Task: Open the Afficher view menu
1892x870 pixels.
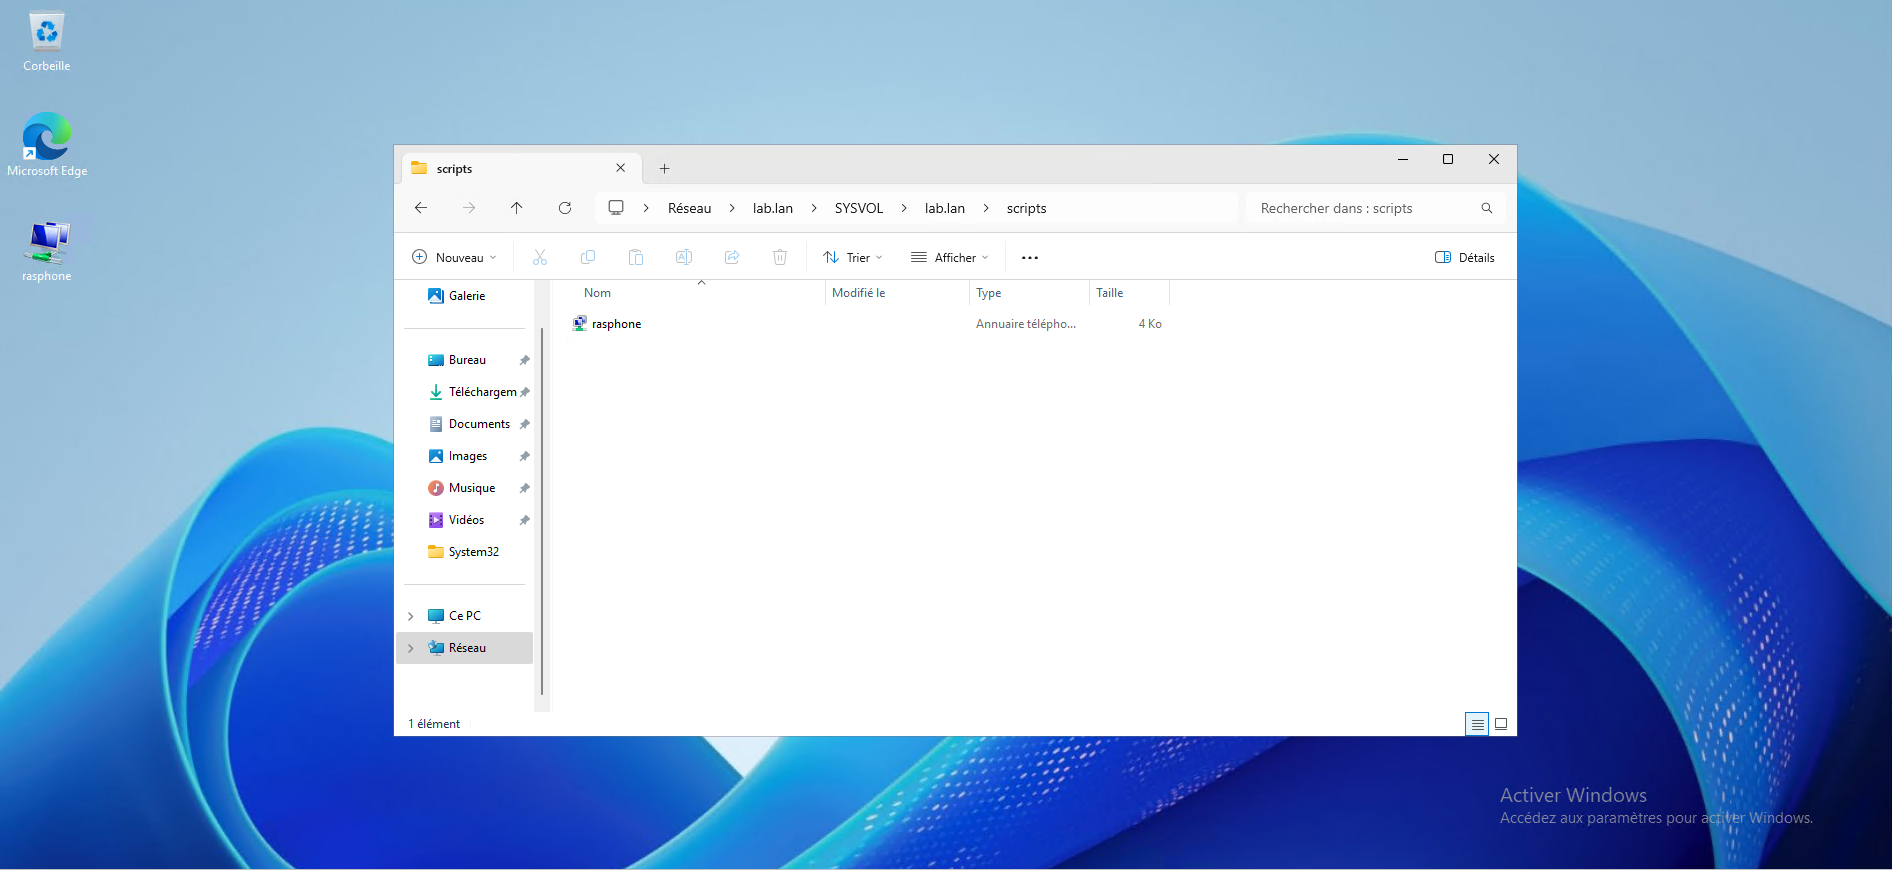Action: pyautogui.click(x=950, y=258)
